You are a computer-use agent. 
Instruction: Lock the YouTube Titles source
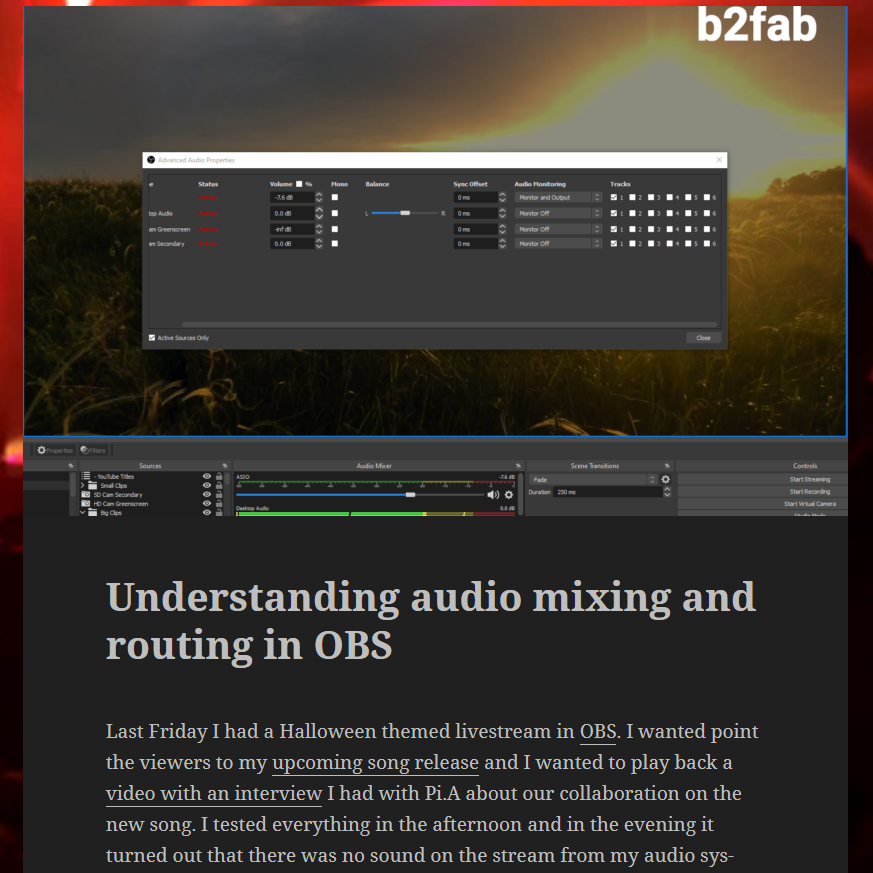(x=219, y=476)
